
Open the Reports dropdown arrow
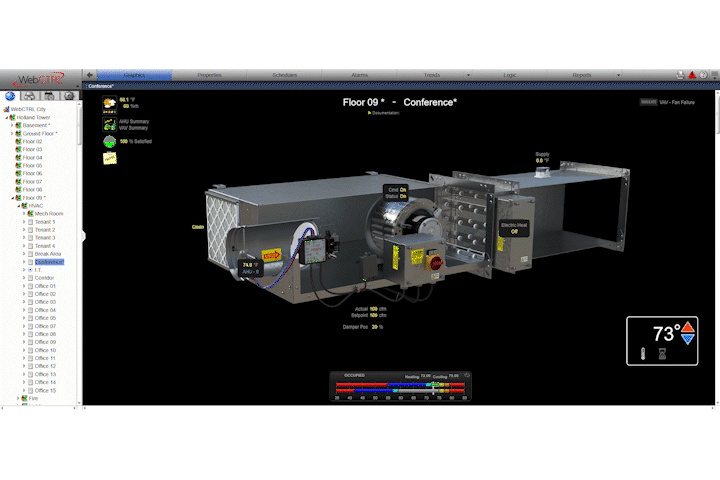pos(618,75)
